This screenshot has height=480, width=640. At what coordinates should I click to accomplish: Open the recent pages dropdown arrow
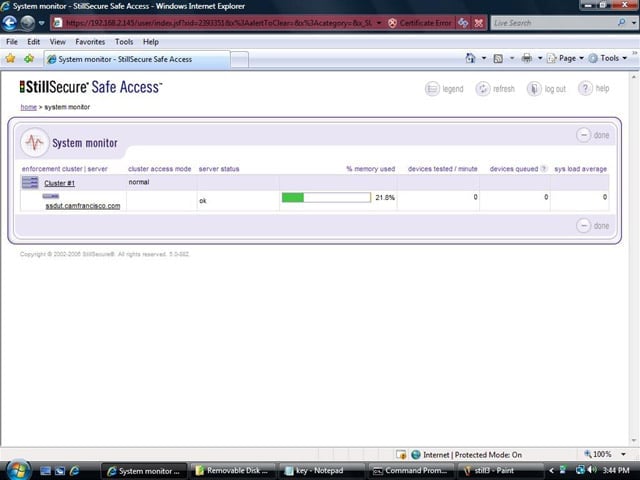(42, 23)
